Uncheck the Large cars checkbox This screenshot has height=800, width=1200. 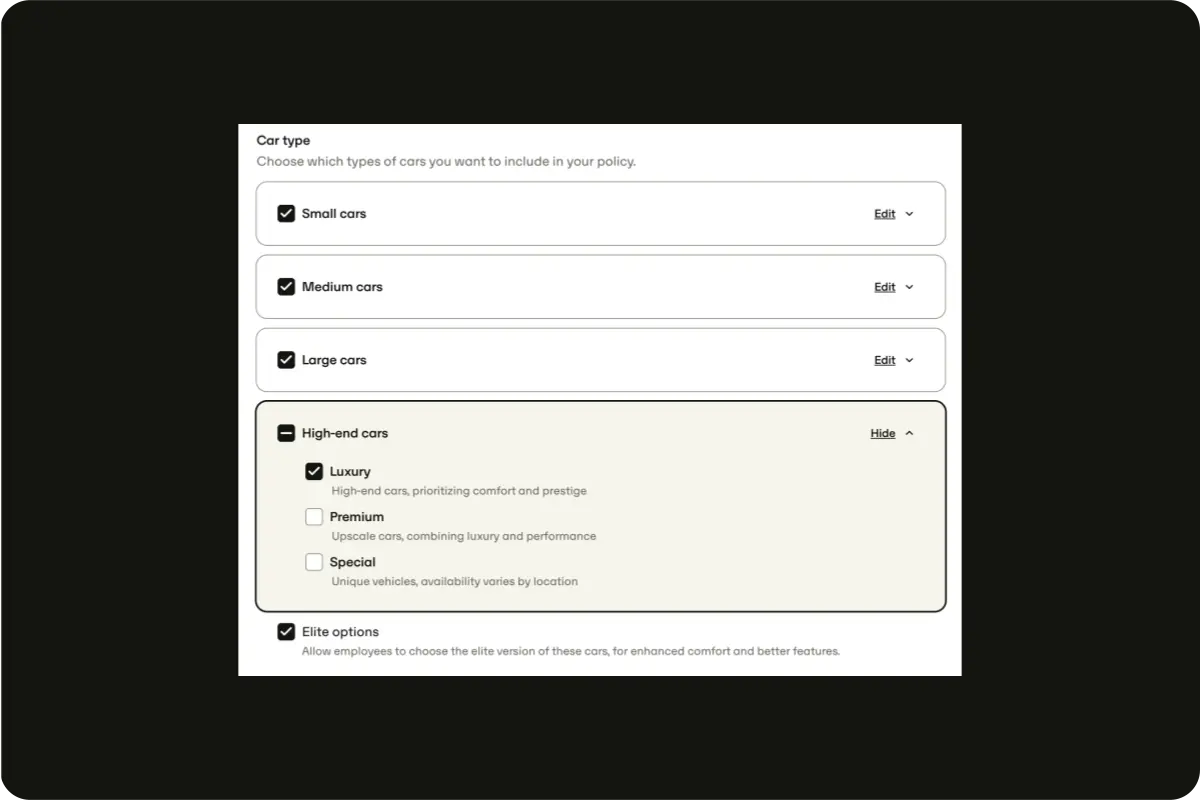pyautogui.click(x=286, y=360)
